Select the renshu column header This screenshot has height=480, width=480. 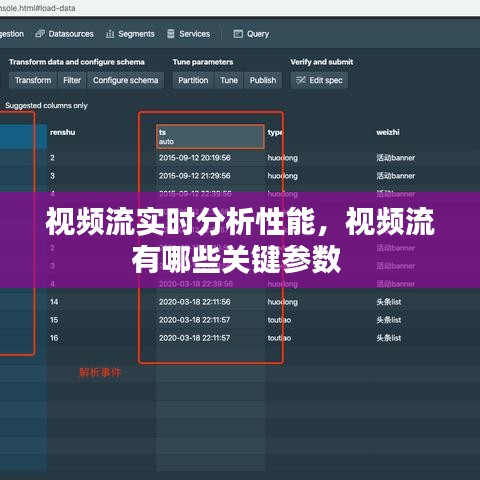[63, 132]
